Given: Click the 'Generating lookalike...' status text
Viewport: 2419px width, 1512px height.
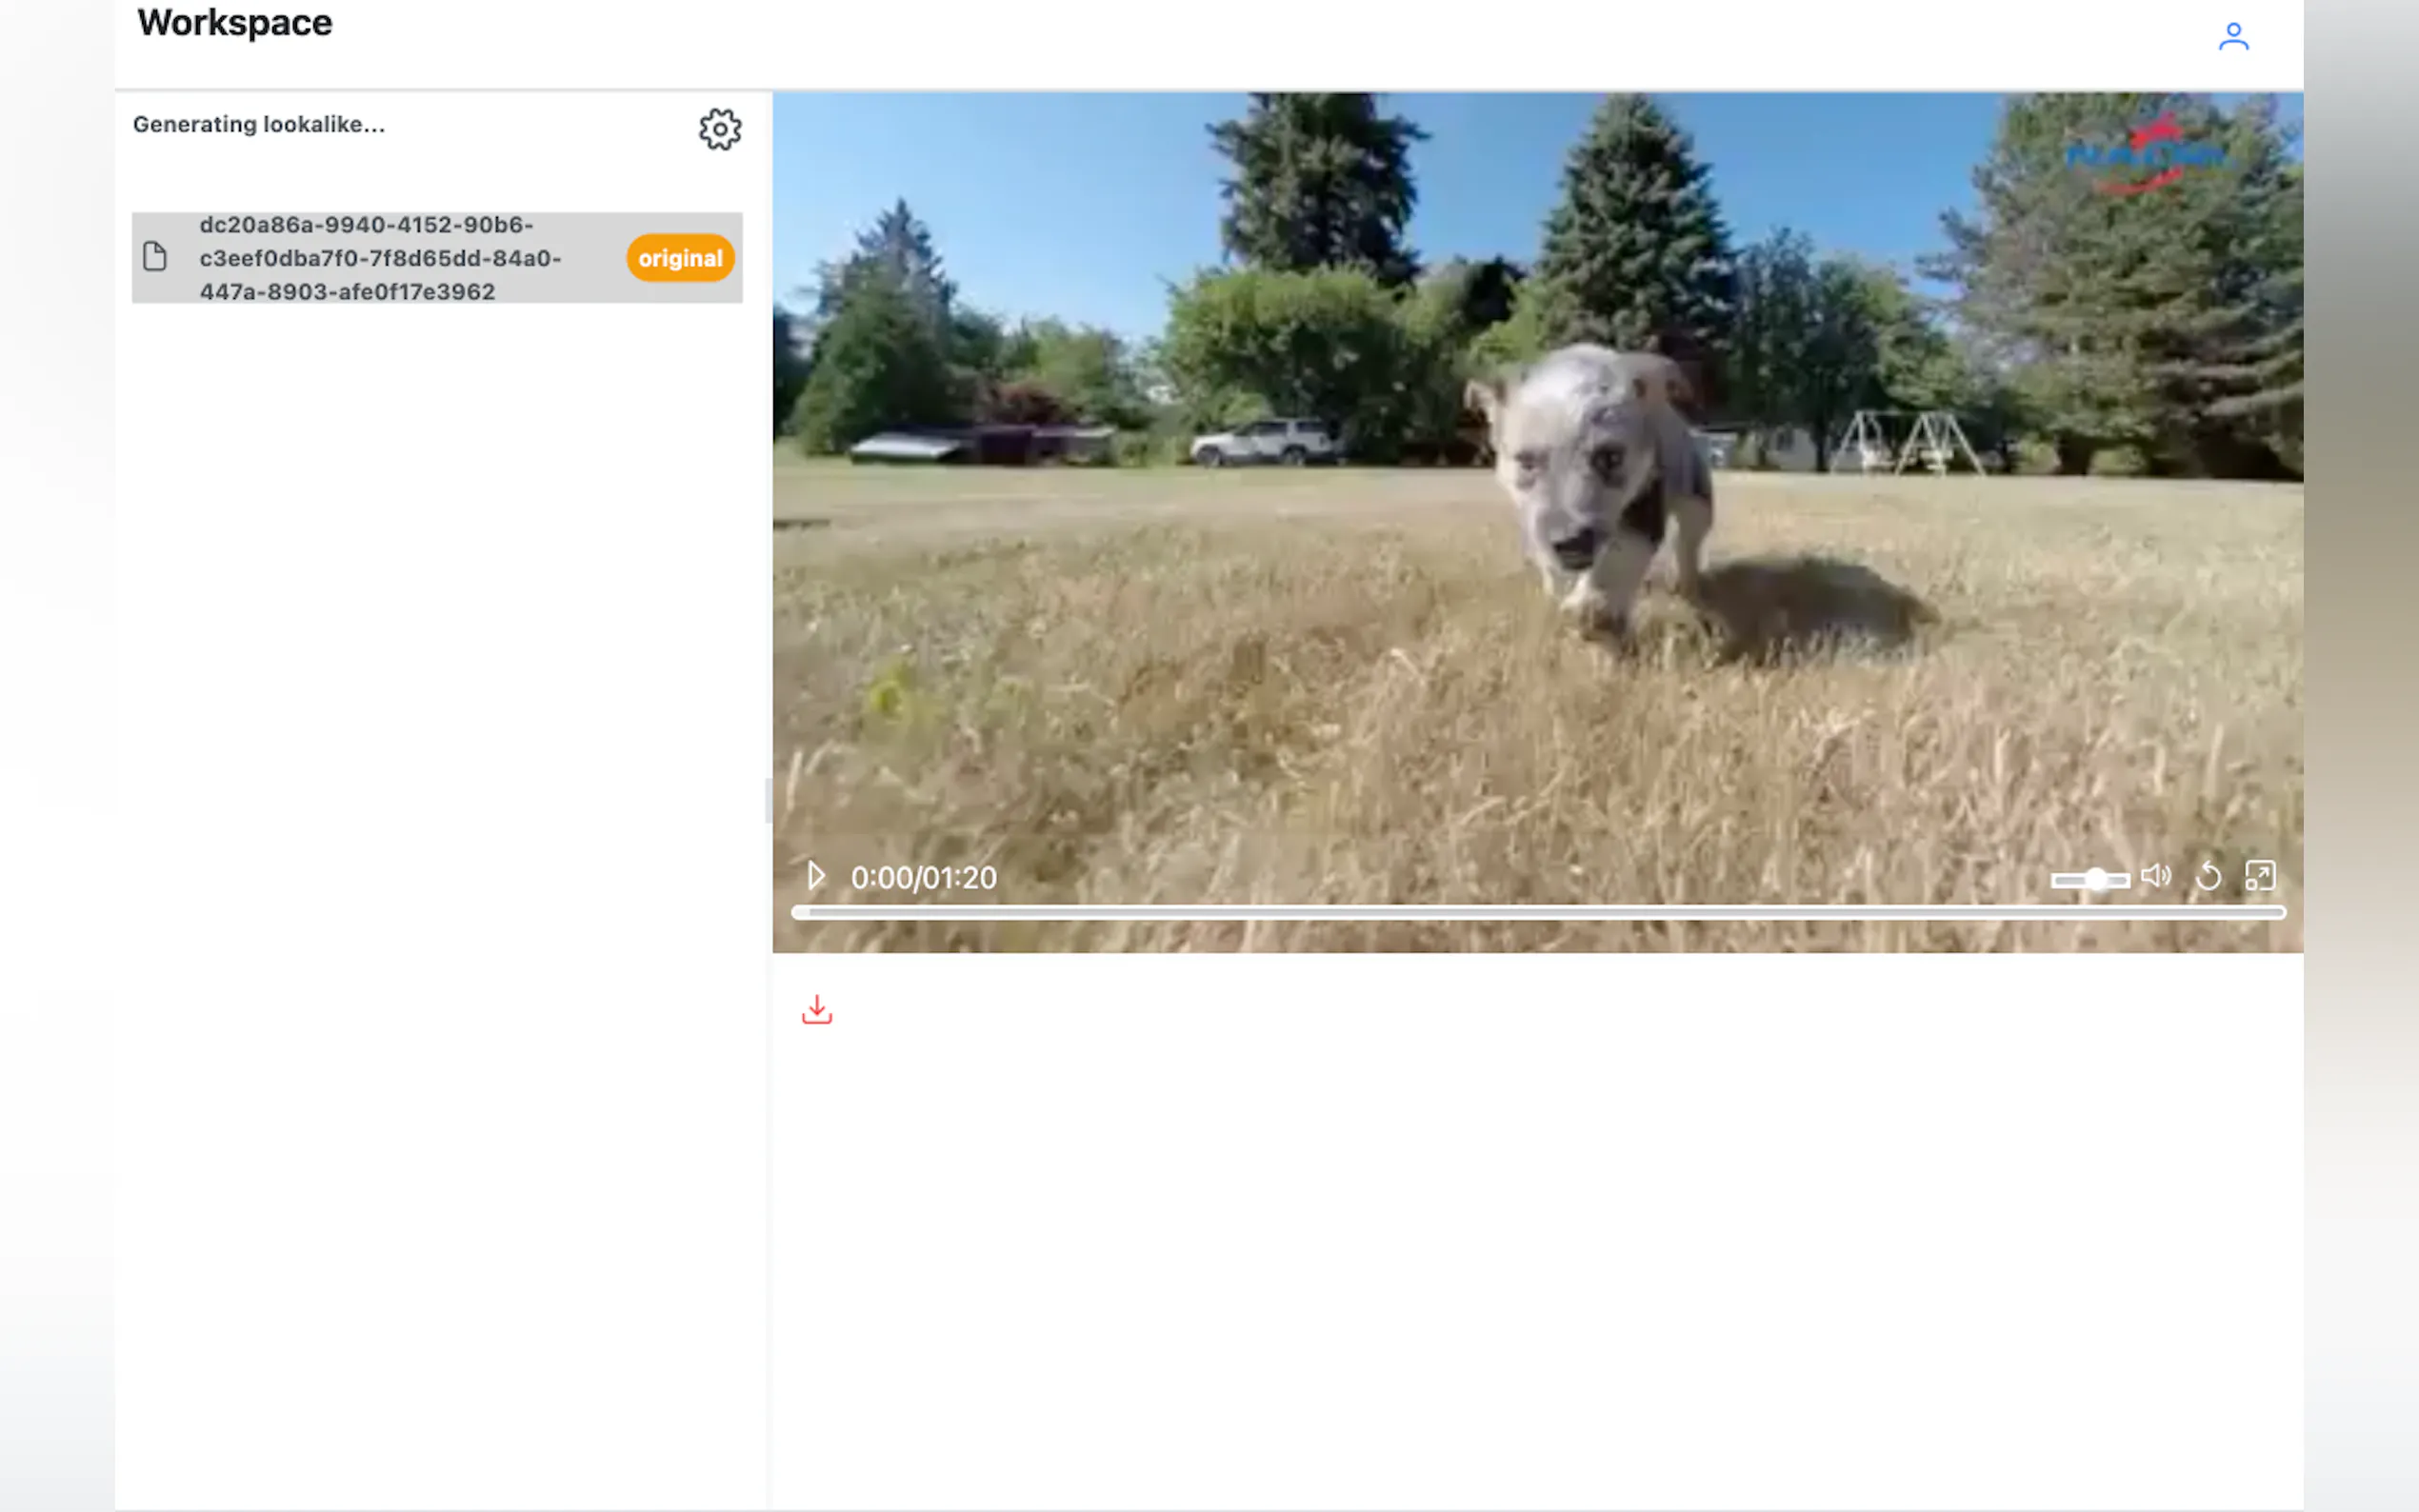Looking at the screenshot, I should click(x=259, y=124).
